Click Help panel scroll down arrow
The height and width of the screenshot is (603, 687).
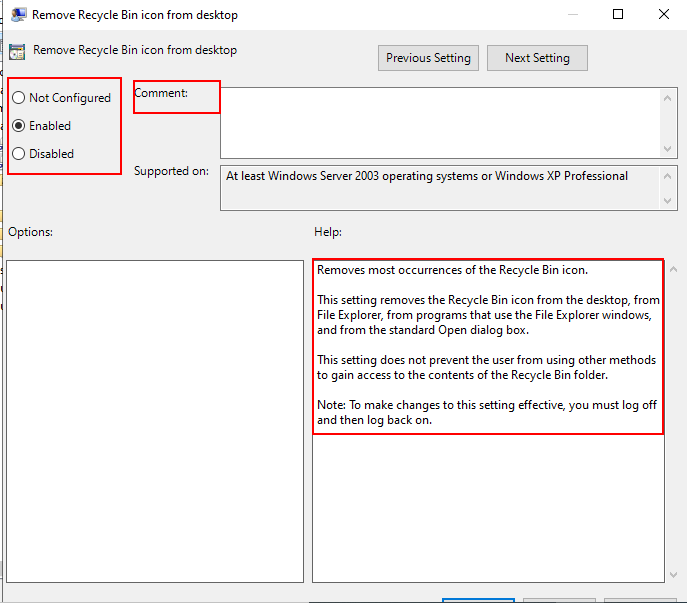(673, 575)
